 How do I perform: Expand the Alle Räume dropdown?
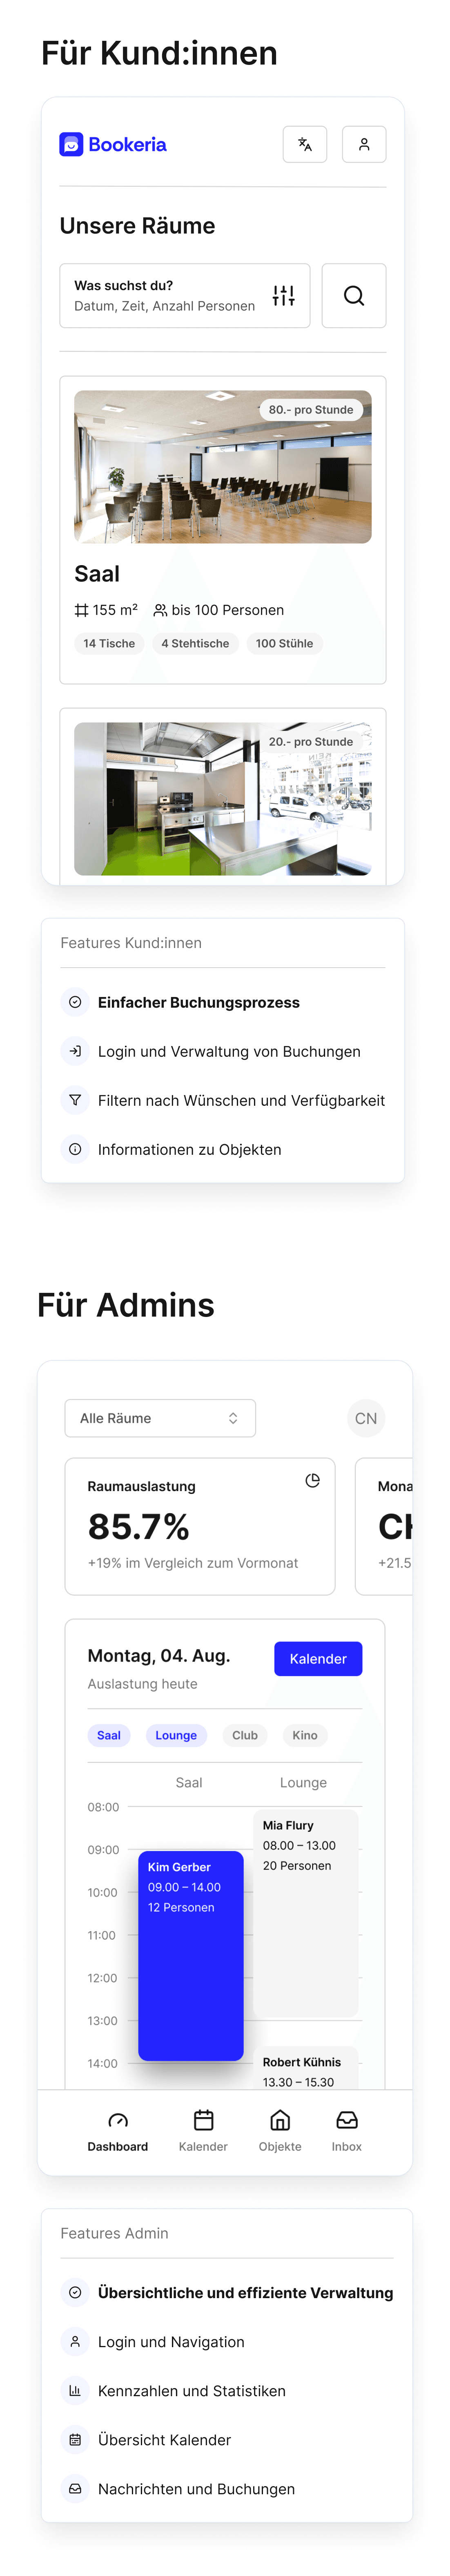[160, 1418]
